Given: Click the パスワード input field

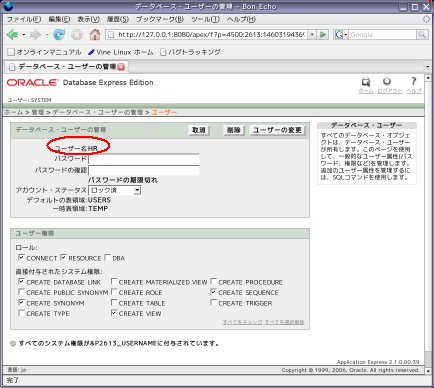Looking at the screenshot, I should 144,159.
